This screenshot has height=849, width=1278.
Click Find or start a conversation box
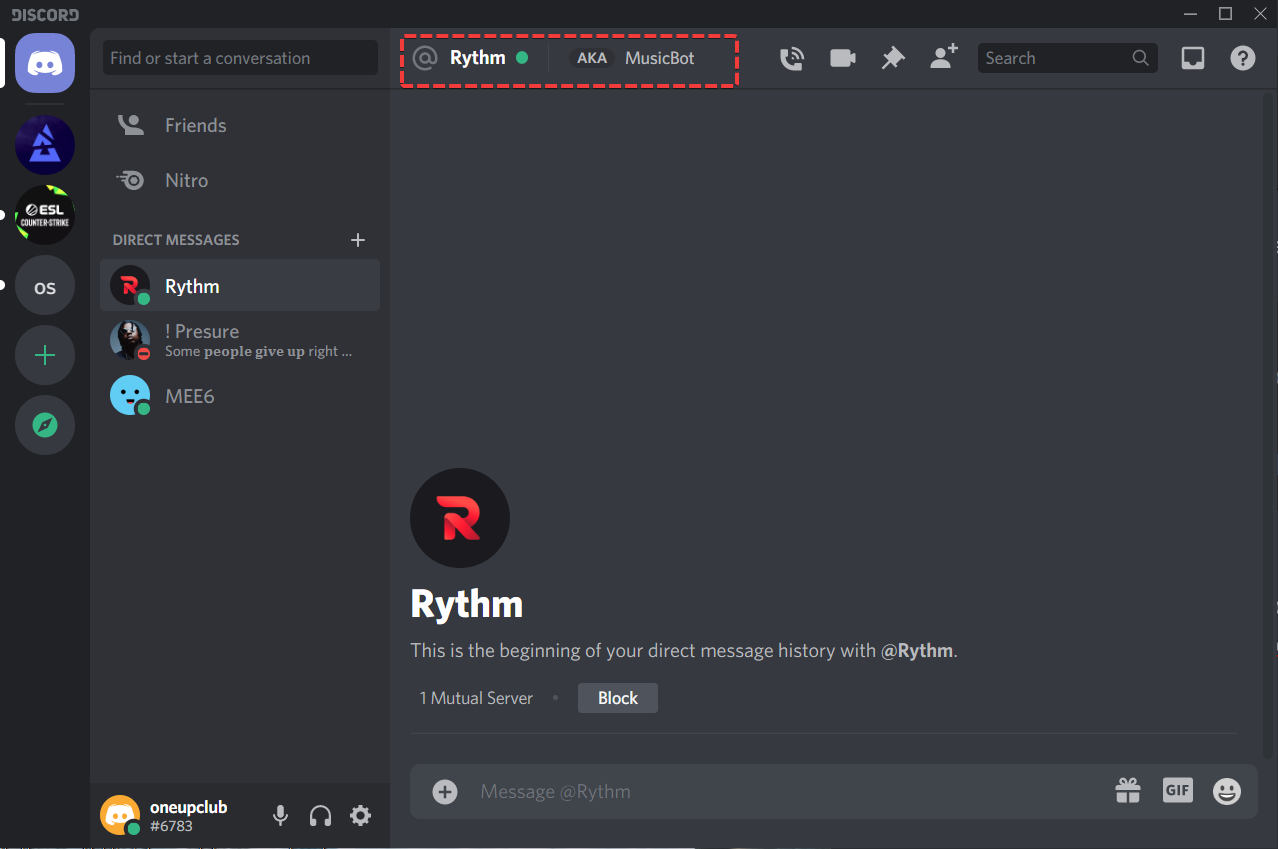(240, 58)
